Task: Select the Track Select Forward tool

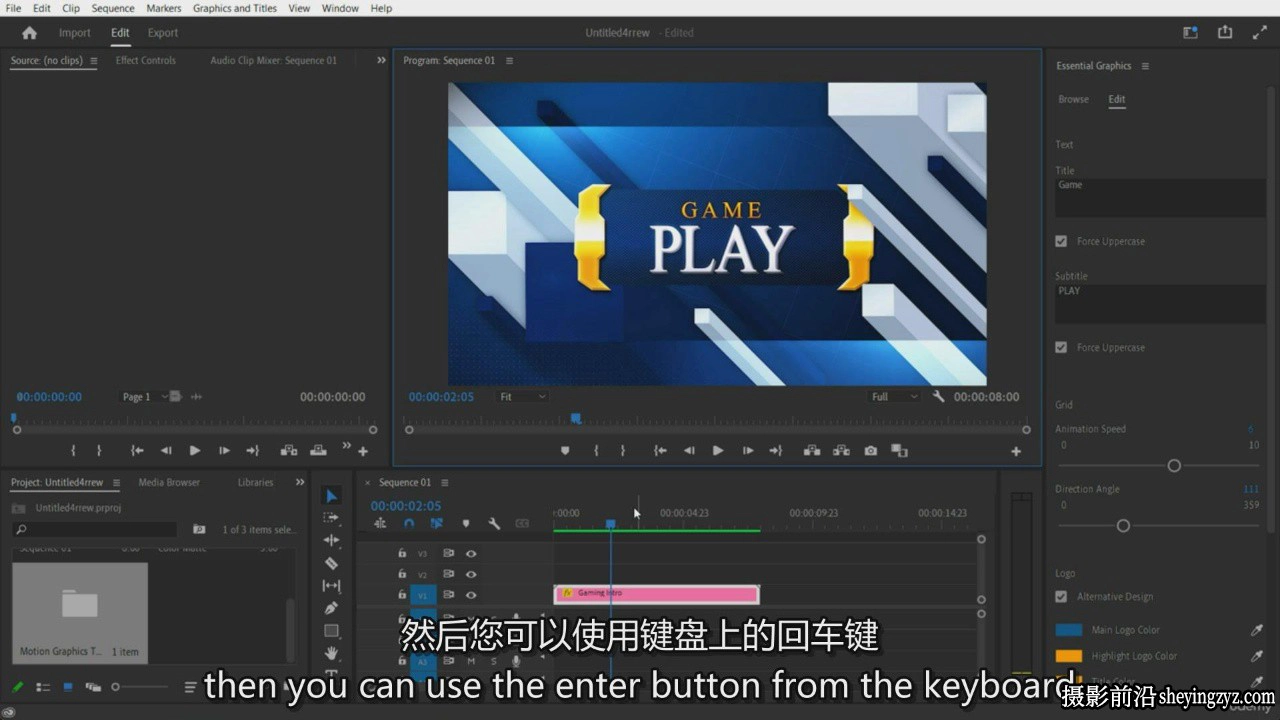Action: [332, 518]
